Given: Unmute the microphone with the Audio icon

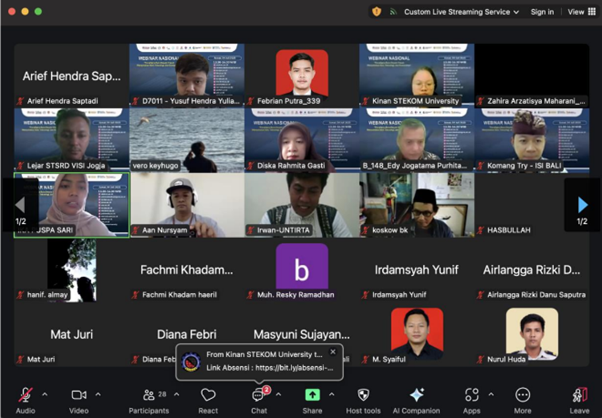Looking at the screenshot, I should (25, 395).
